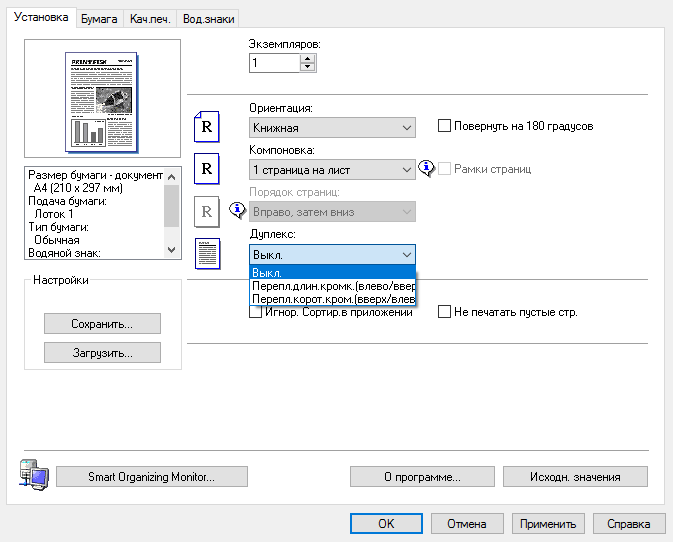Image resolution: width=673 pixels, height=542 pixels.
Task: Toggle Не печатать пустые стр. checkbox
Action: point(445,312)
